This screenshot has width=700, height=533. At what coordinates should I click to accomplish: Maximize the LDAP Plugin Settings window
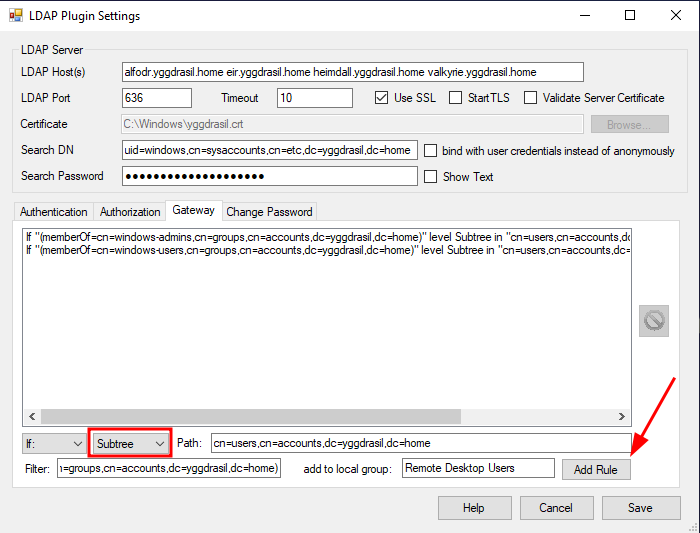pos(630,15)
